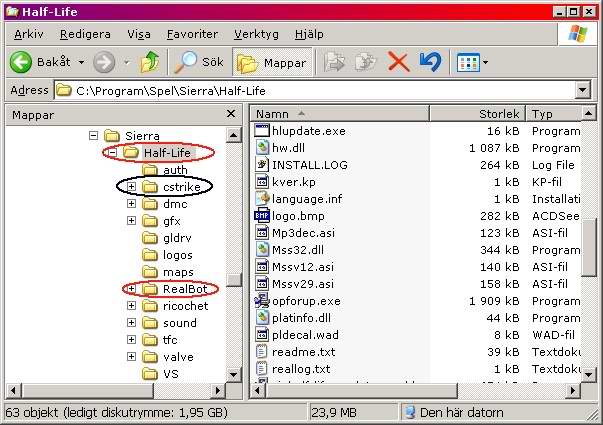Sort files by Storlek column header

tap(477, 114)
